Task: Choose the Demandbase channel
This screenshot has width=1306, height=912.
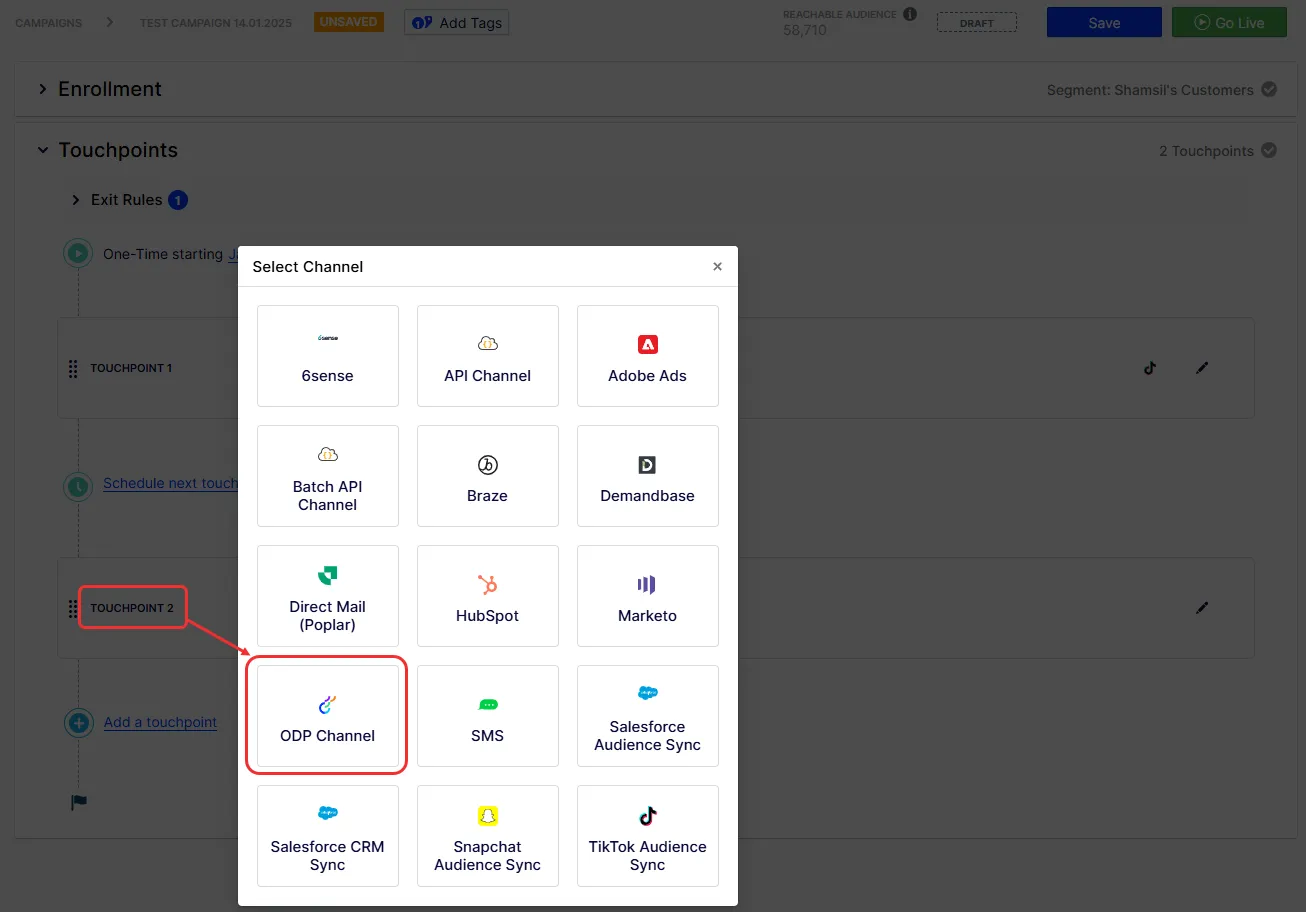Action: coord(648,476)
